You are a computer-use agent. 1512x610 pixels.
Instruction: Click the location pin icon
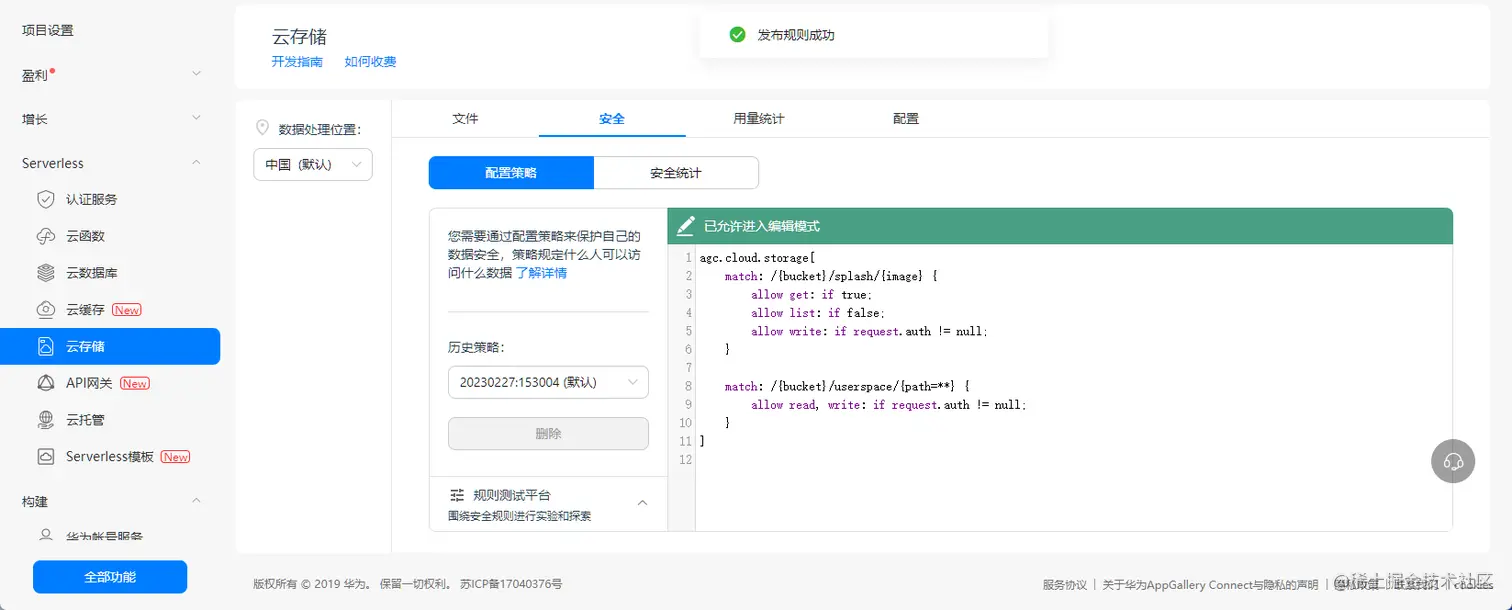pos(262,127)
